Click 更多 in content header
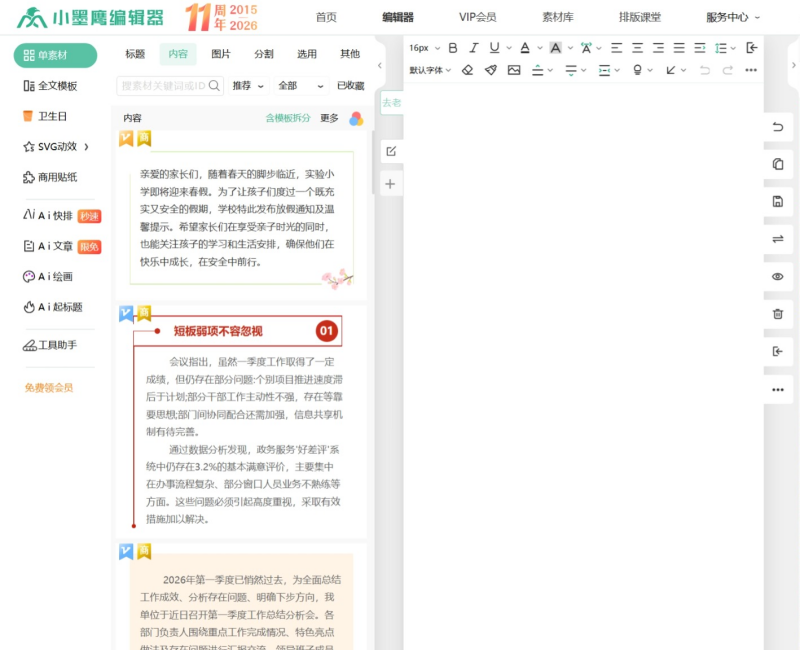This screenshot has width=800, height=650. click(329, 118)
